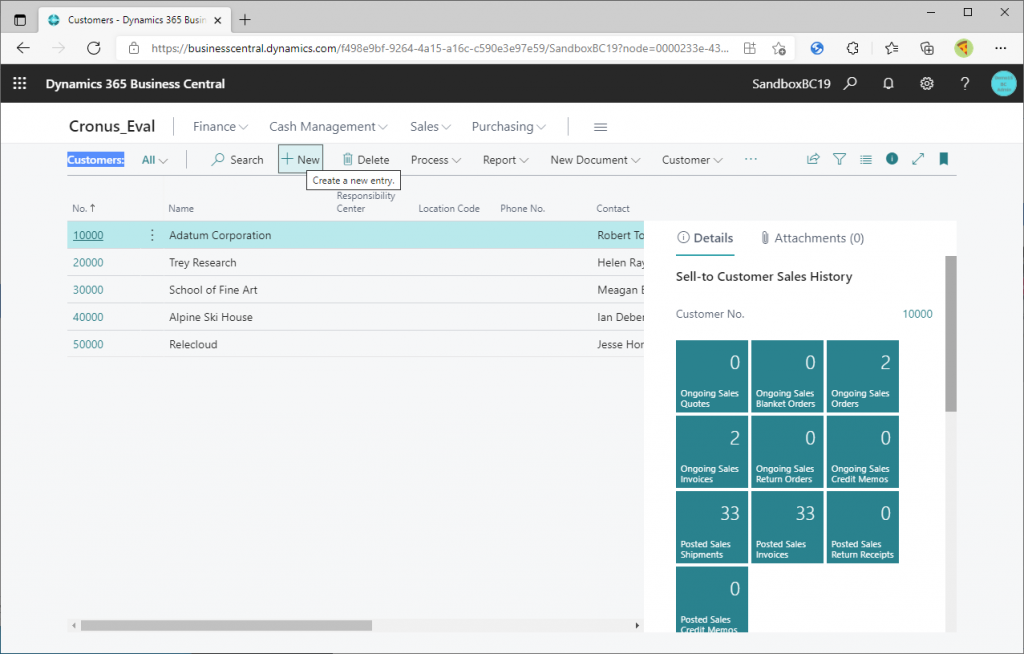Open the hamburger menu next to Purchasing
1024x654 pixels.
click(x=600, y=127)
